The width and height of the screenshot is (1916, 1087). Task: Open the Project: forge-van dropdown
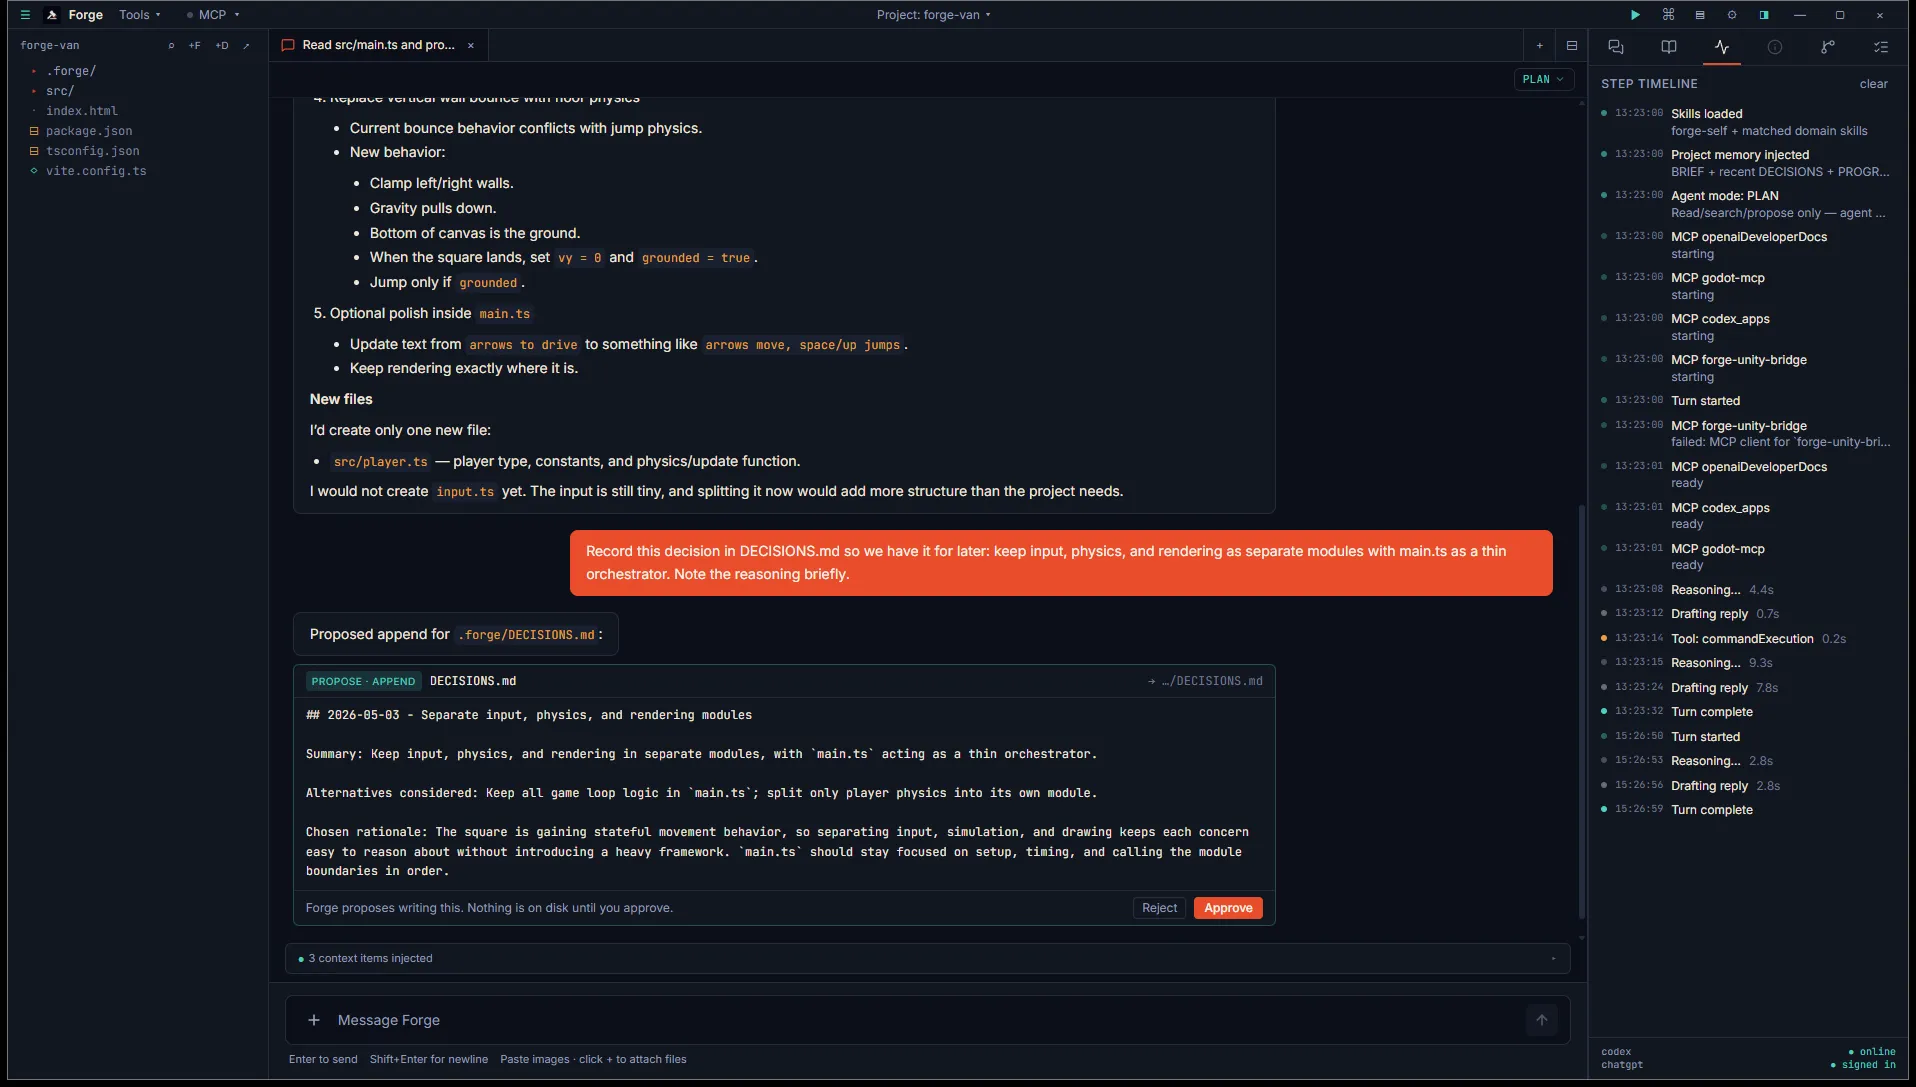point(934,15)
